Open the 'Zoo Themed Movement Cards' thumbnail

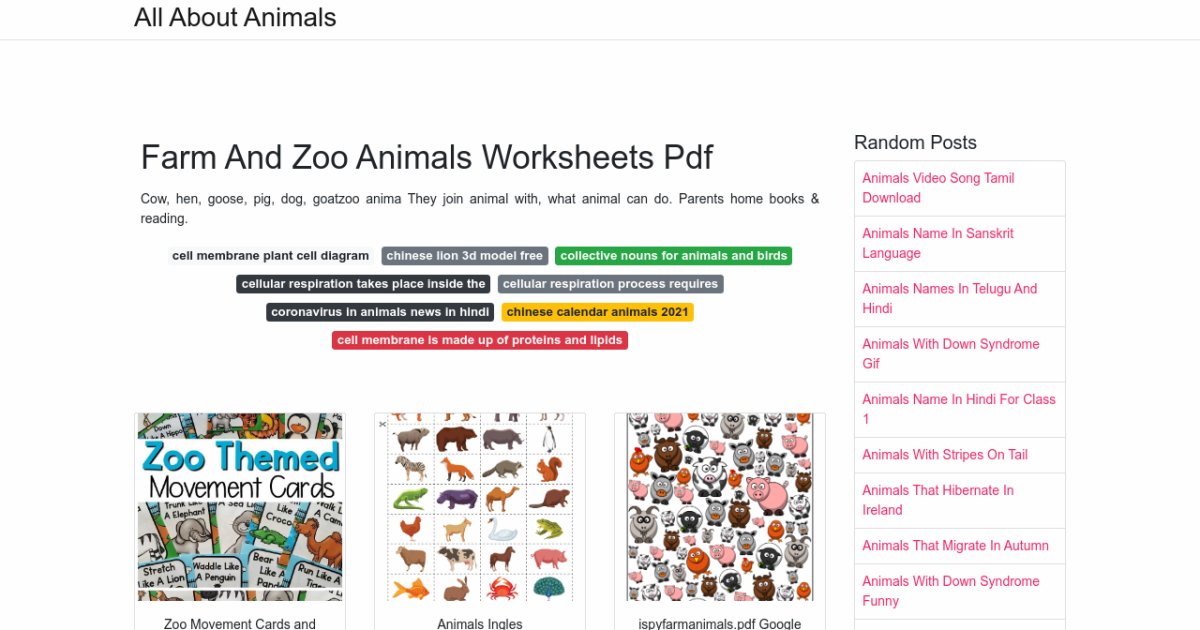239,506
